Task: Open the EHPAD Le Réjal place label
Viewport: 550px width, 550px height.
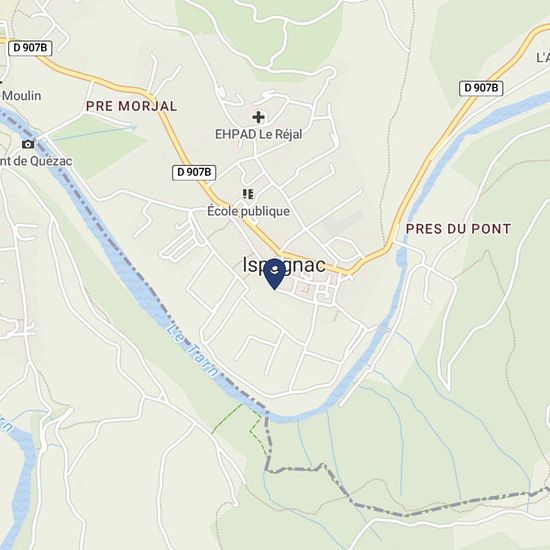Action: click(x=259, y=134)
